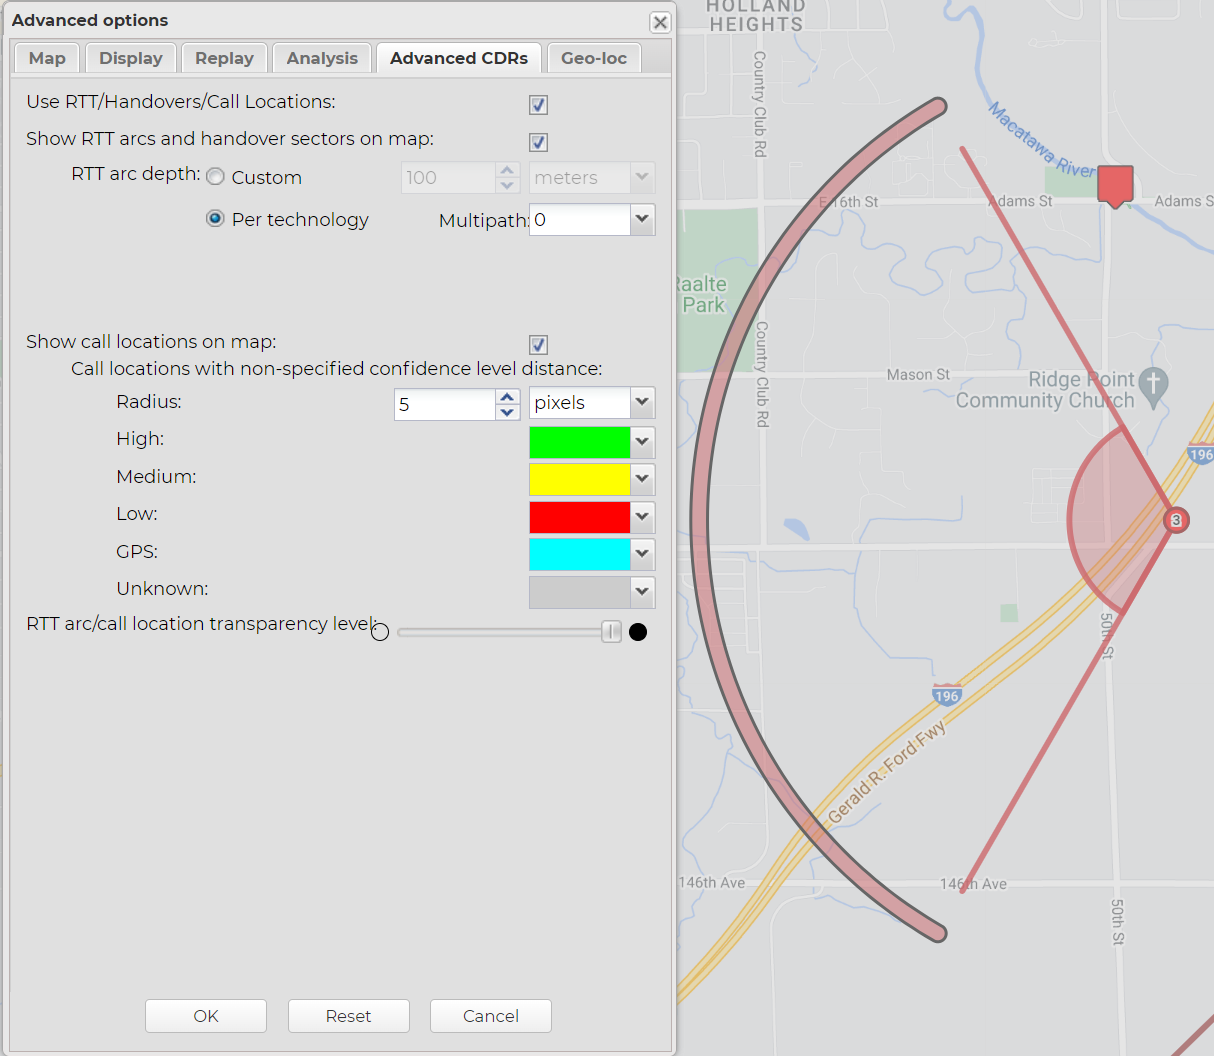Open the Analysis tab
Viewport: 1214px width, 1056px height.
click(x=322, y=58)
